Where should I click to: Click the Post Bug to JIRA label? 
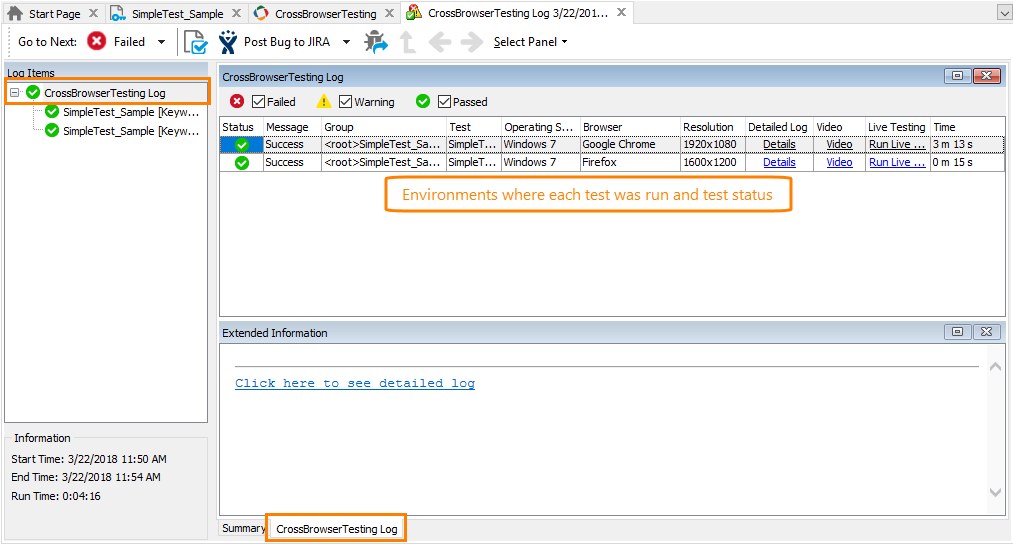click(x=287, y=42)
